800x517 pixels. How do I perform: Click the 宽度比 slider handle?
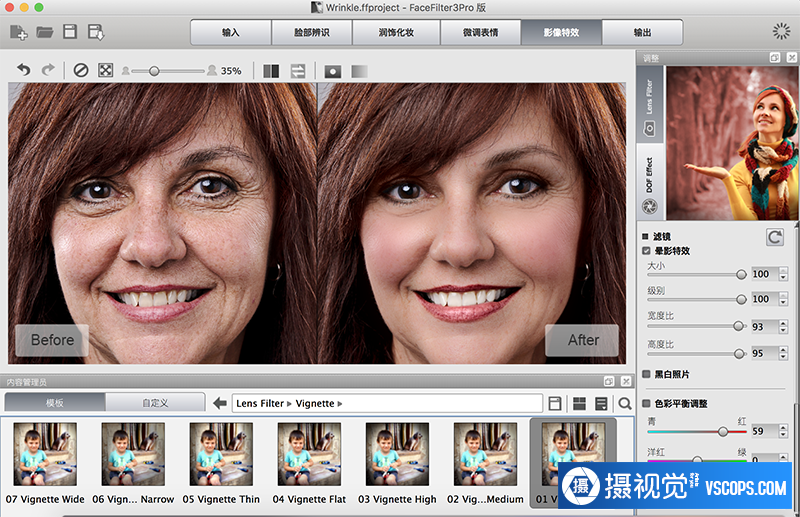coord(738,326)
